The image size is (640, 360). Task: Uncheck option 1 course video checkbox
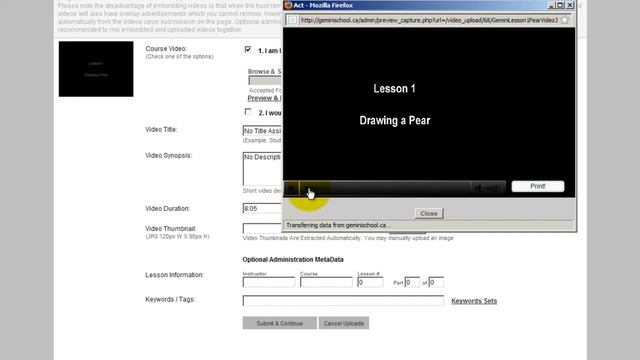(x=248, y=49)
